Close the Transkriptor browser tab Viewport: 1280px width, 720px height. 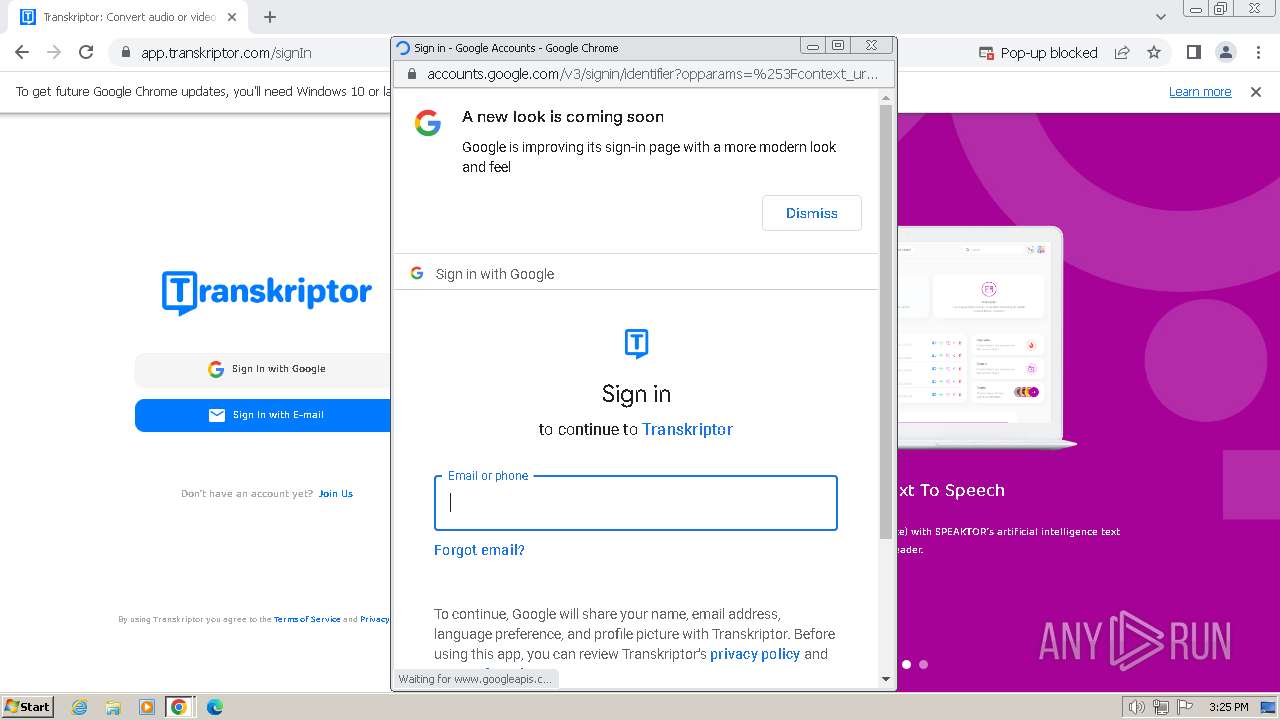[x=232, y=17]
